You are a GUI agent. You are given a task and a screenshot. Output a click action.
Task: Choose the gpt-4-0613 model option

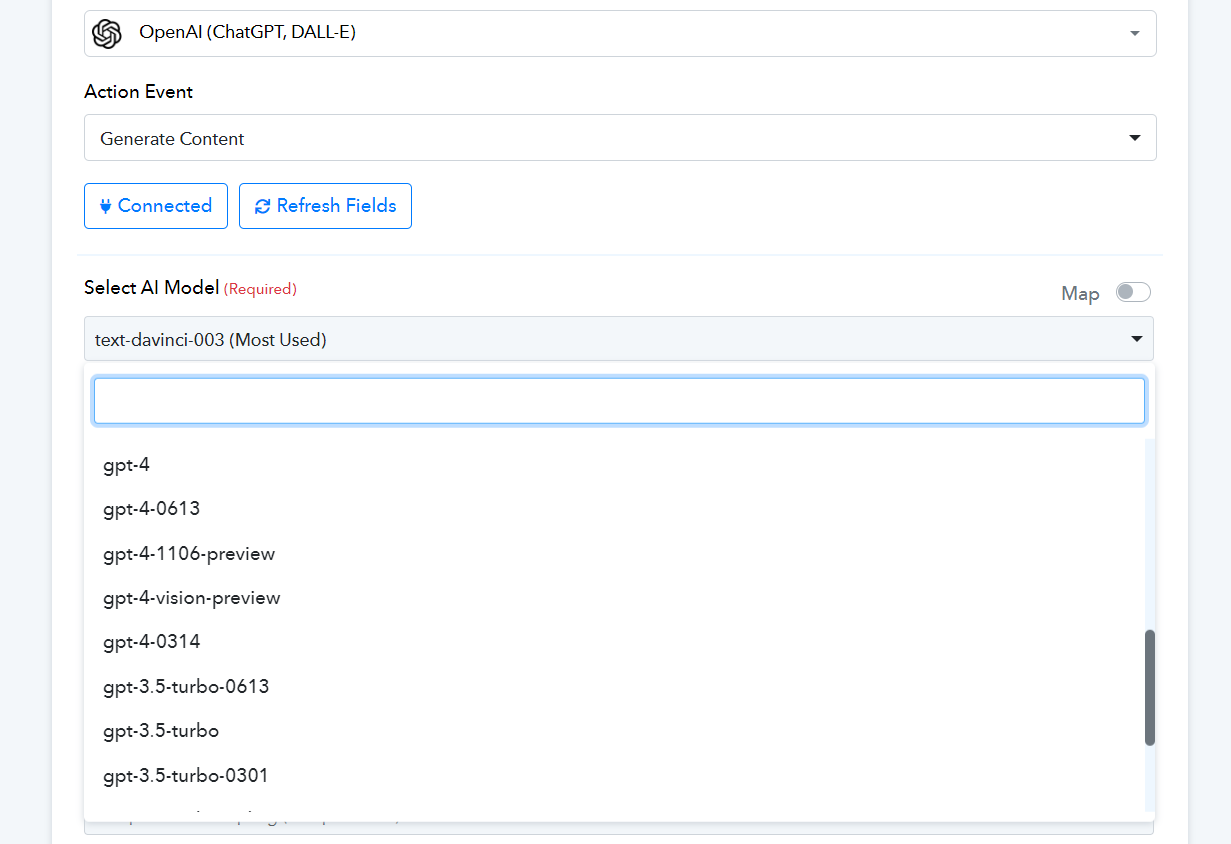click(x=614, y=509)
